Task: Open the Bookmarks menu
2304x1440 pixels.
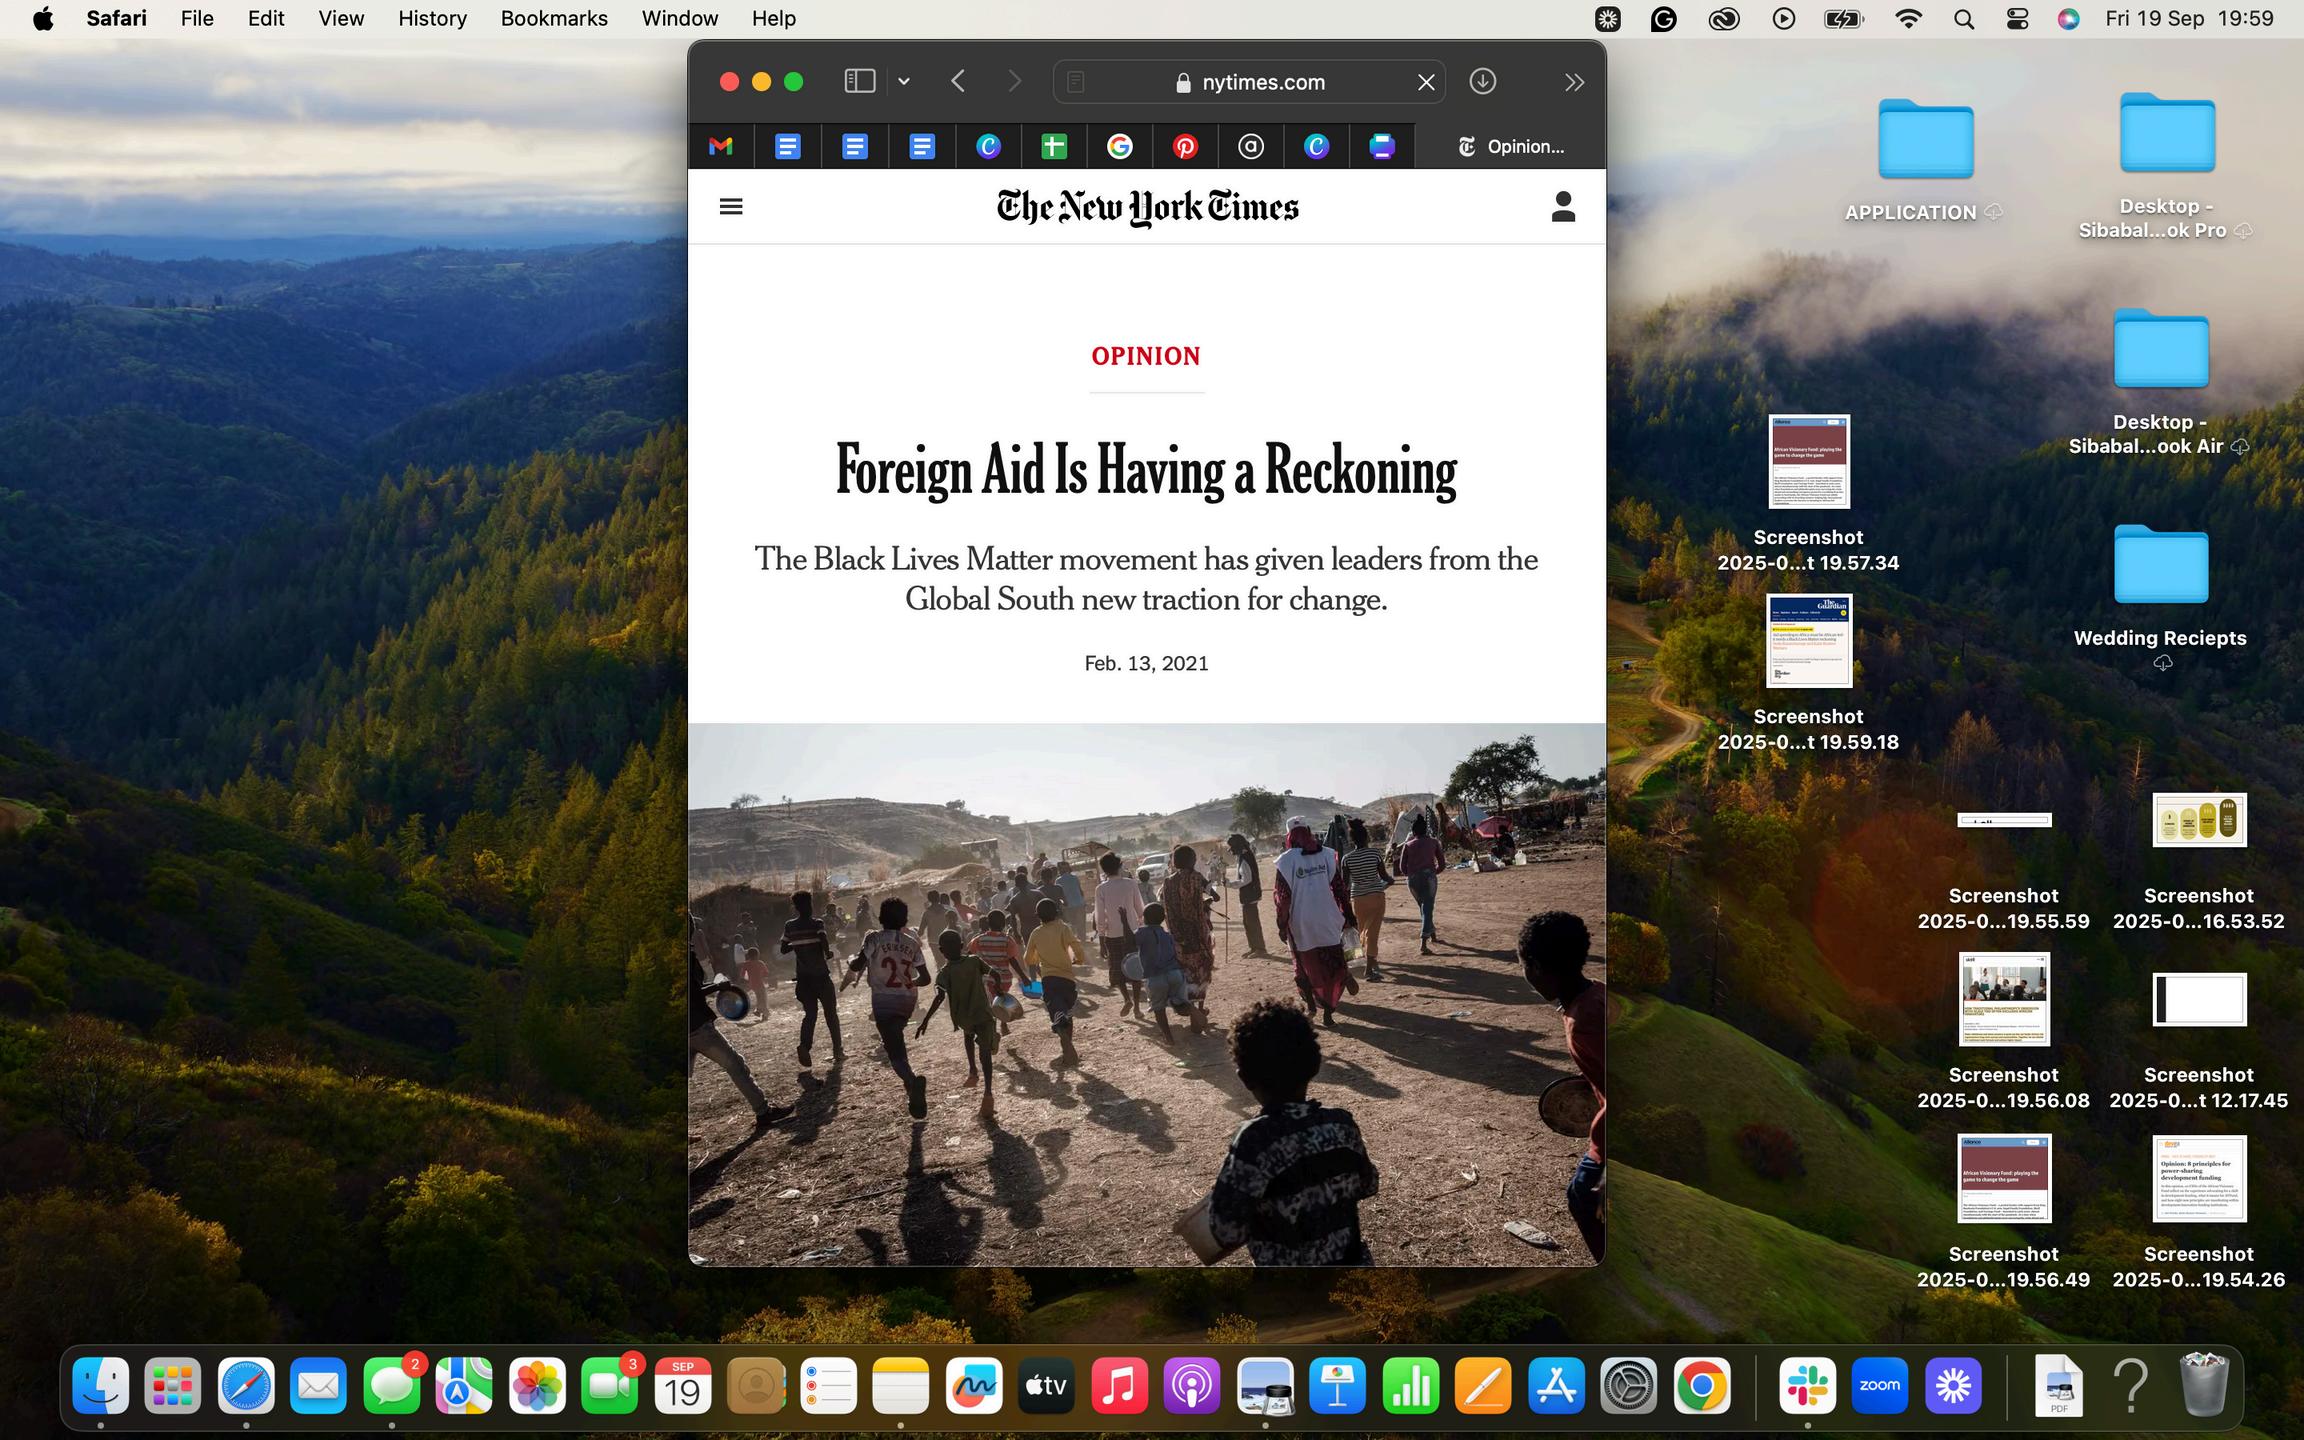Action: pos(554,19)
